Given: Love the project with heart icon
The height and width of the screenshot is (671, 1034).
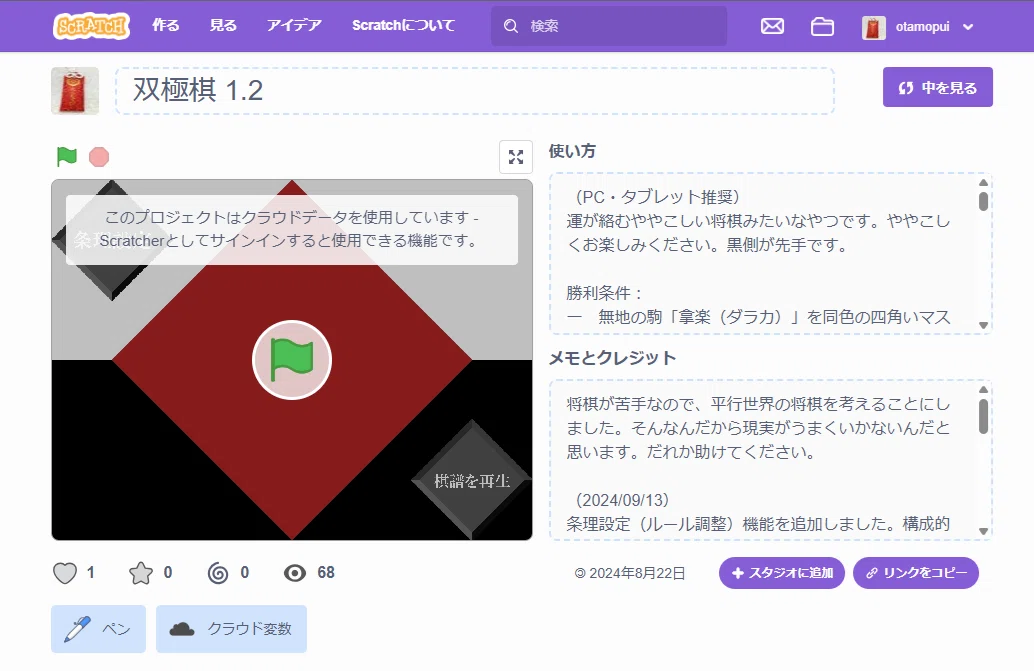Looking at the screenshot, I should [x=65, y=573].
